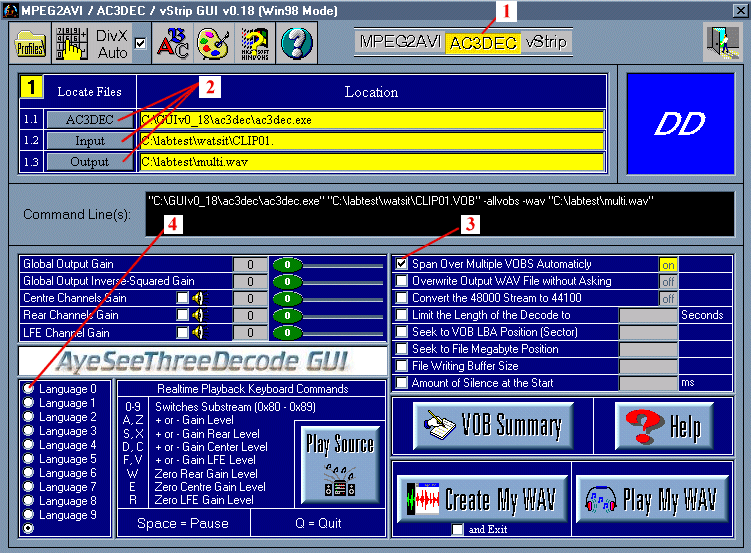Click the ac3dec.exe location field
This screenshot has width=751, height=553.
pos(372,120)
